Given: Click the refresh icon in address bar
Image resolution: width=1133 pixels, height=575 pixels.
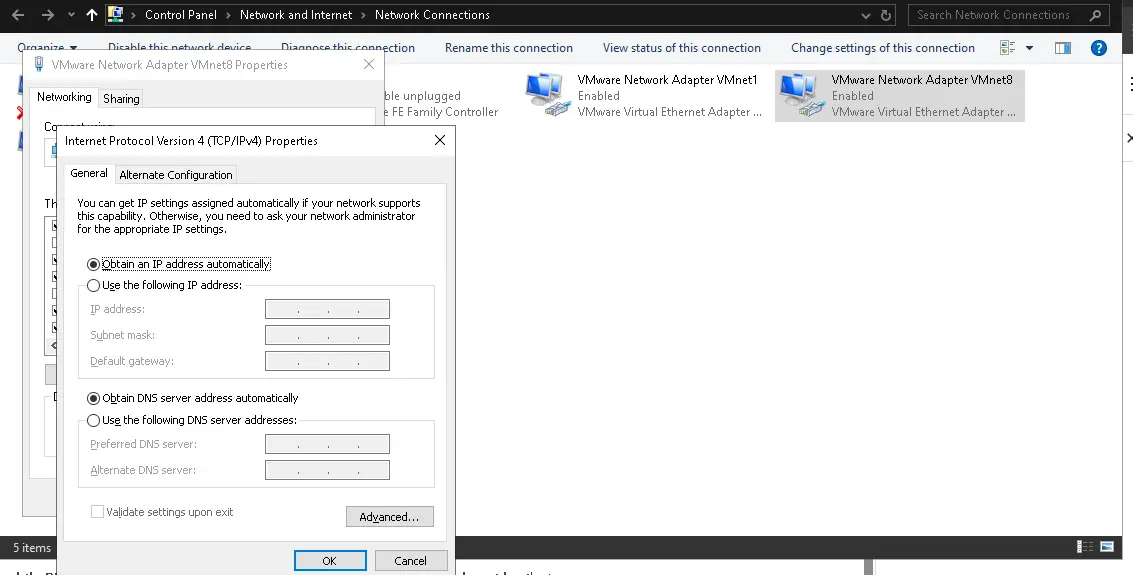Looking at the screenshot, I should (x=886, y=15).
